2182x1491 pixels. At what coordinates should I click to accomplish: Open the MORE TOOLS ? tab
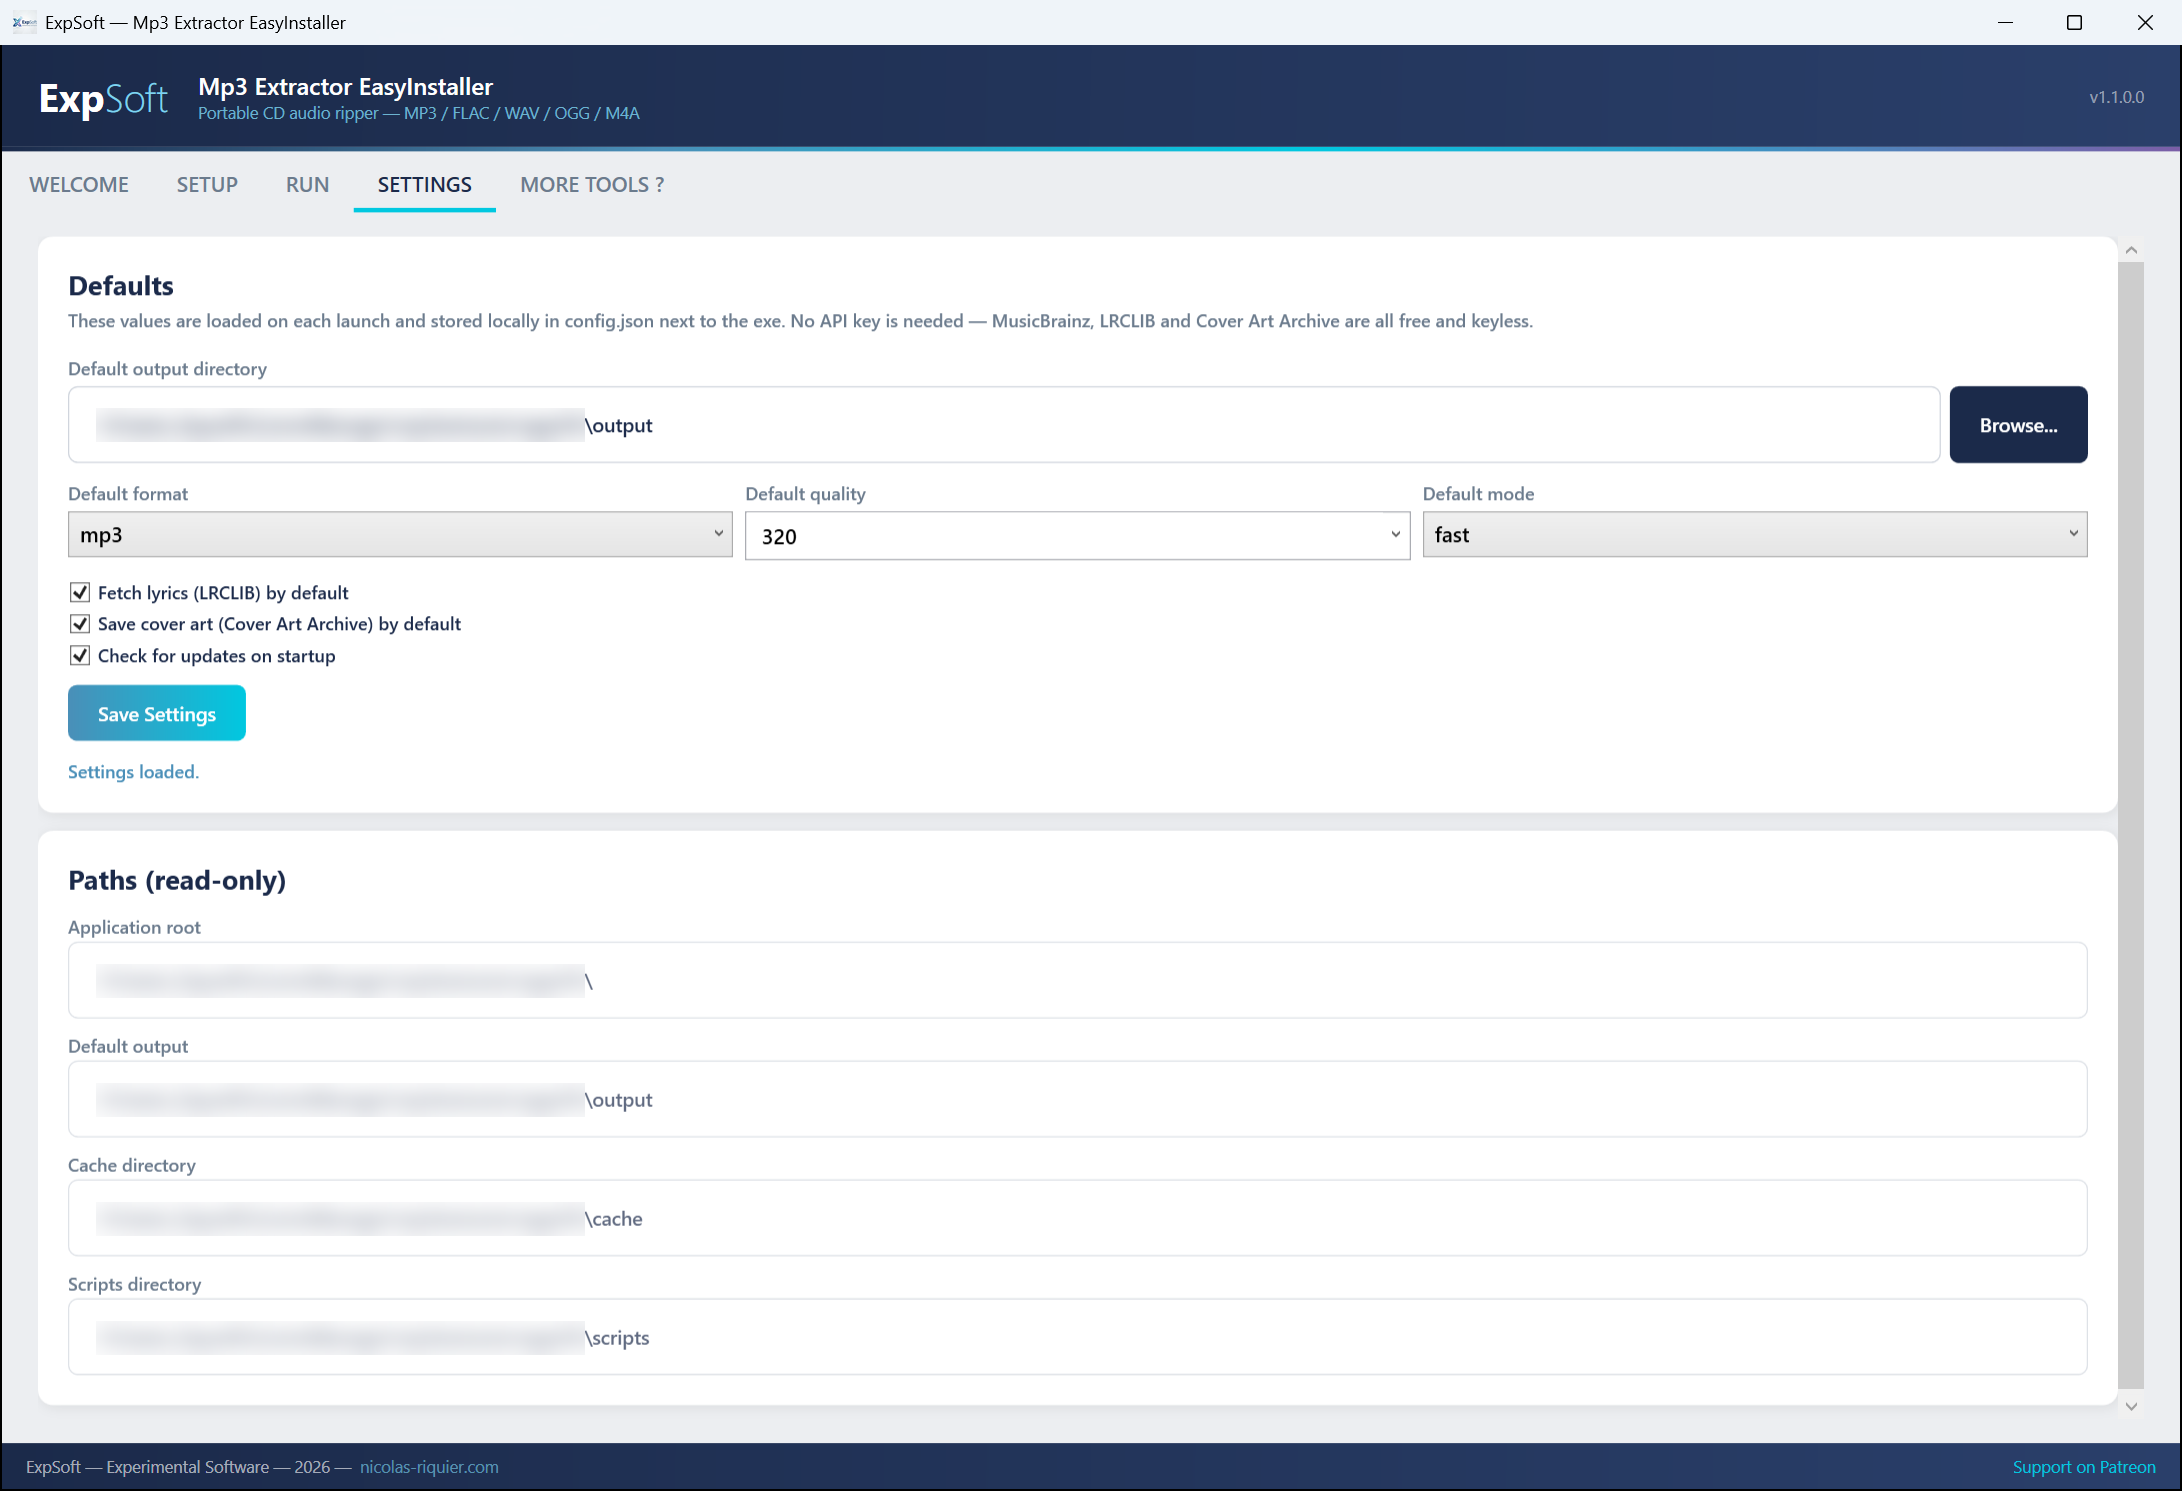[592, 185]
